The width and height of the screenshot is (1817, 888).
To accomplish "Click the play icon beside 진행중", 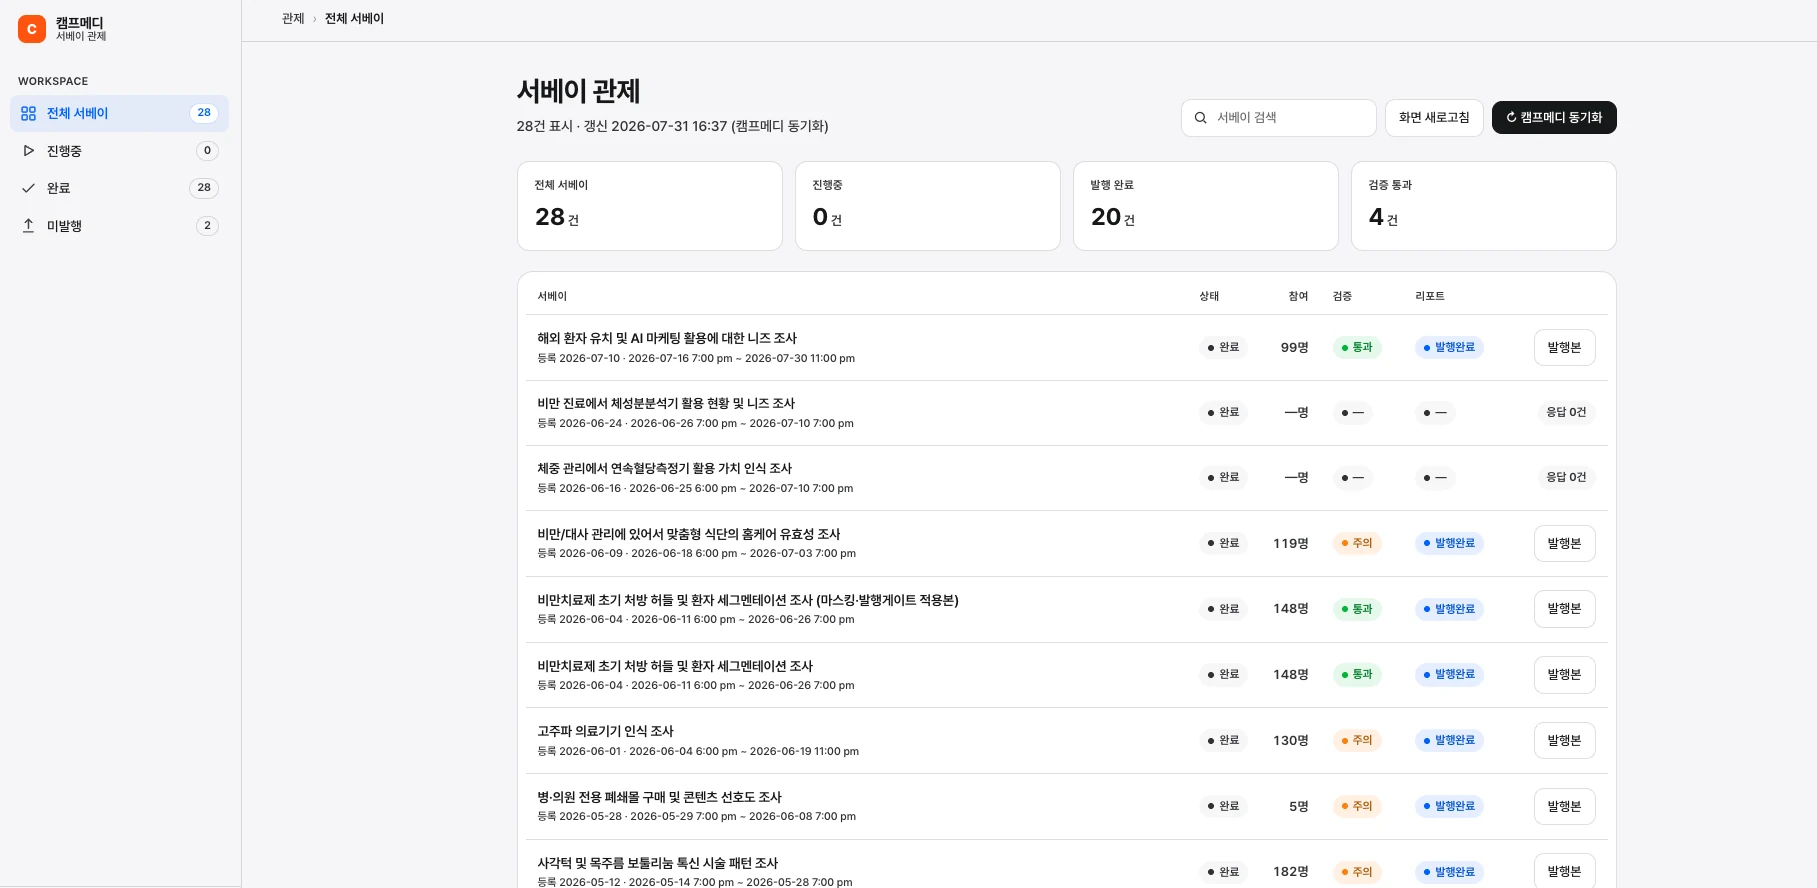I will point(28,151).
